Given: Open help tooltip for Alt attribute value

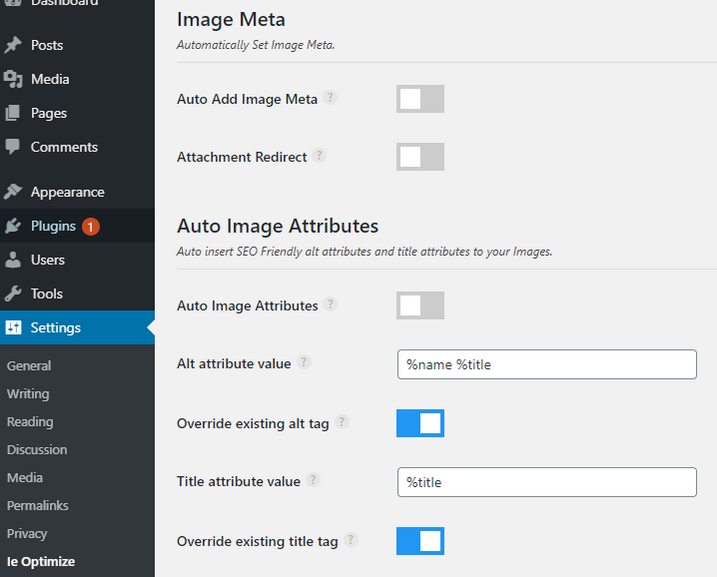Looking at the screenshot, I should (304, 362).
